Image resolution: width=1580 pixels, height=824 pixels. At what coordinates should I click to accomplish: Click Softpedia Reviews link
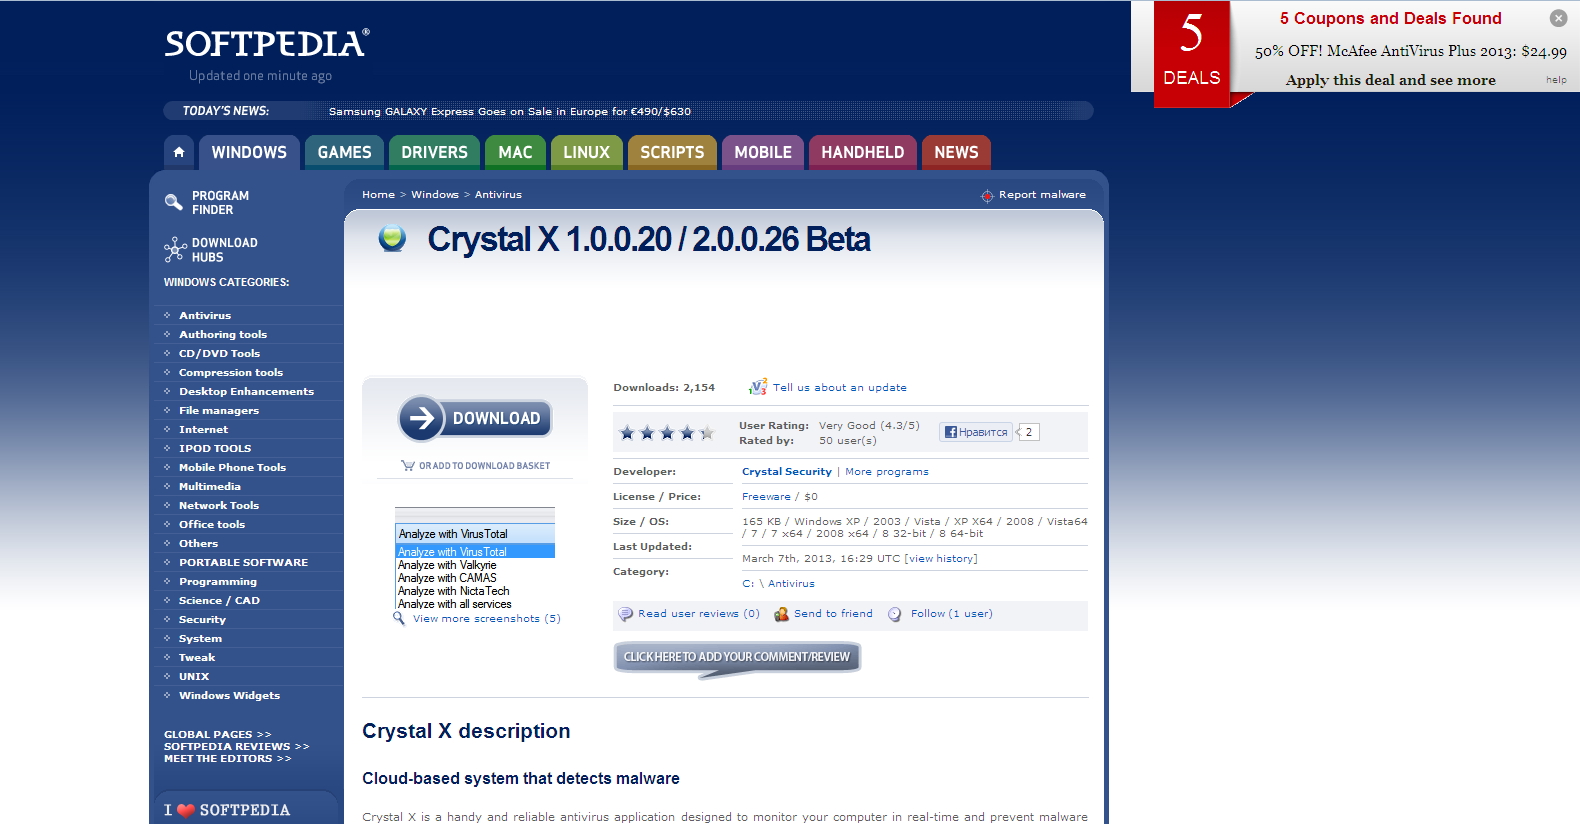point(236,747)
